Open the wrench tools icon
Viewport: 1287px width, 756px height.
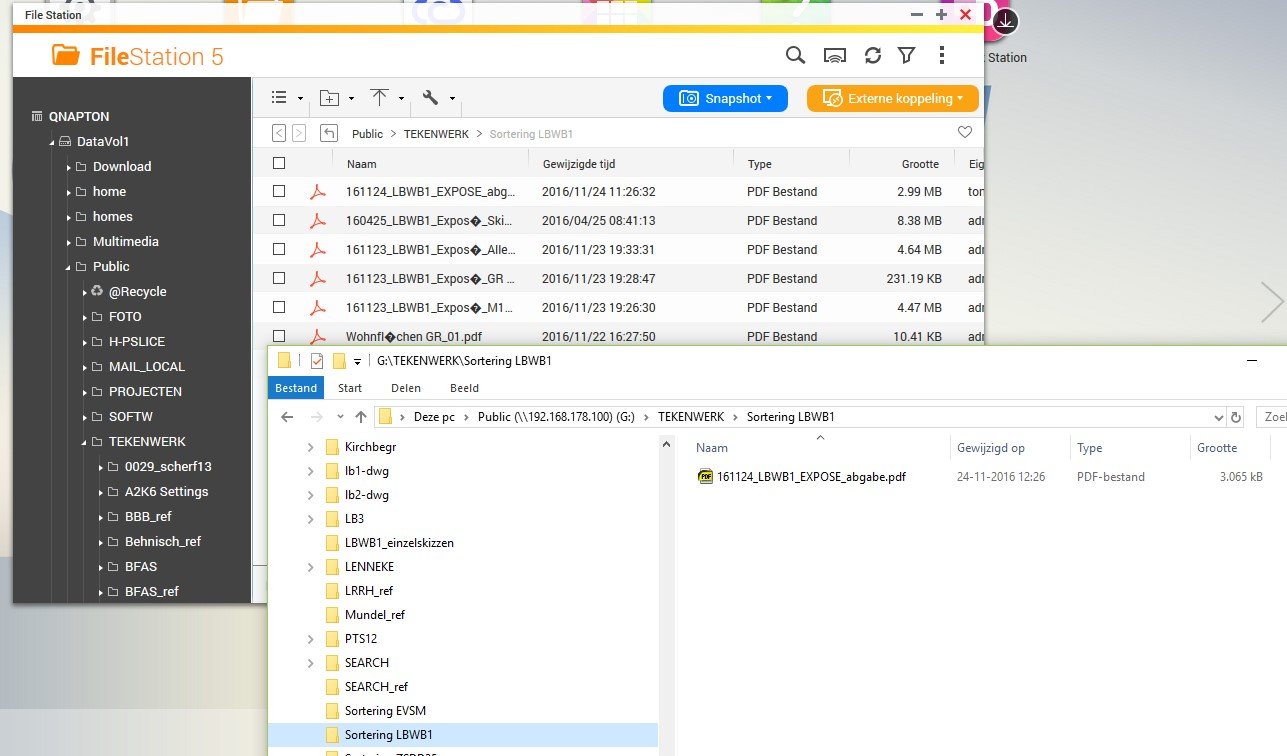(431, 98)
